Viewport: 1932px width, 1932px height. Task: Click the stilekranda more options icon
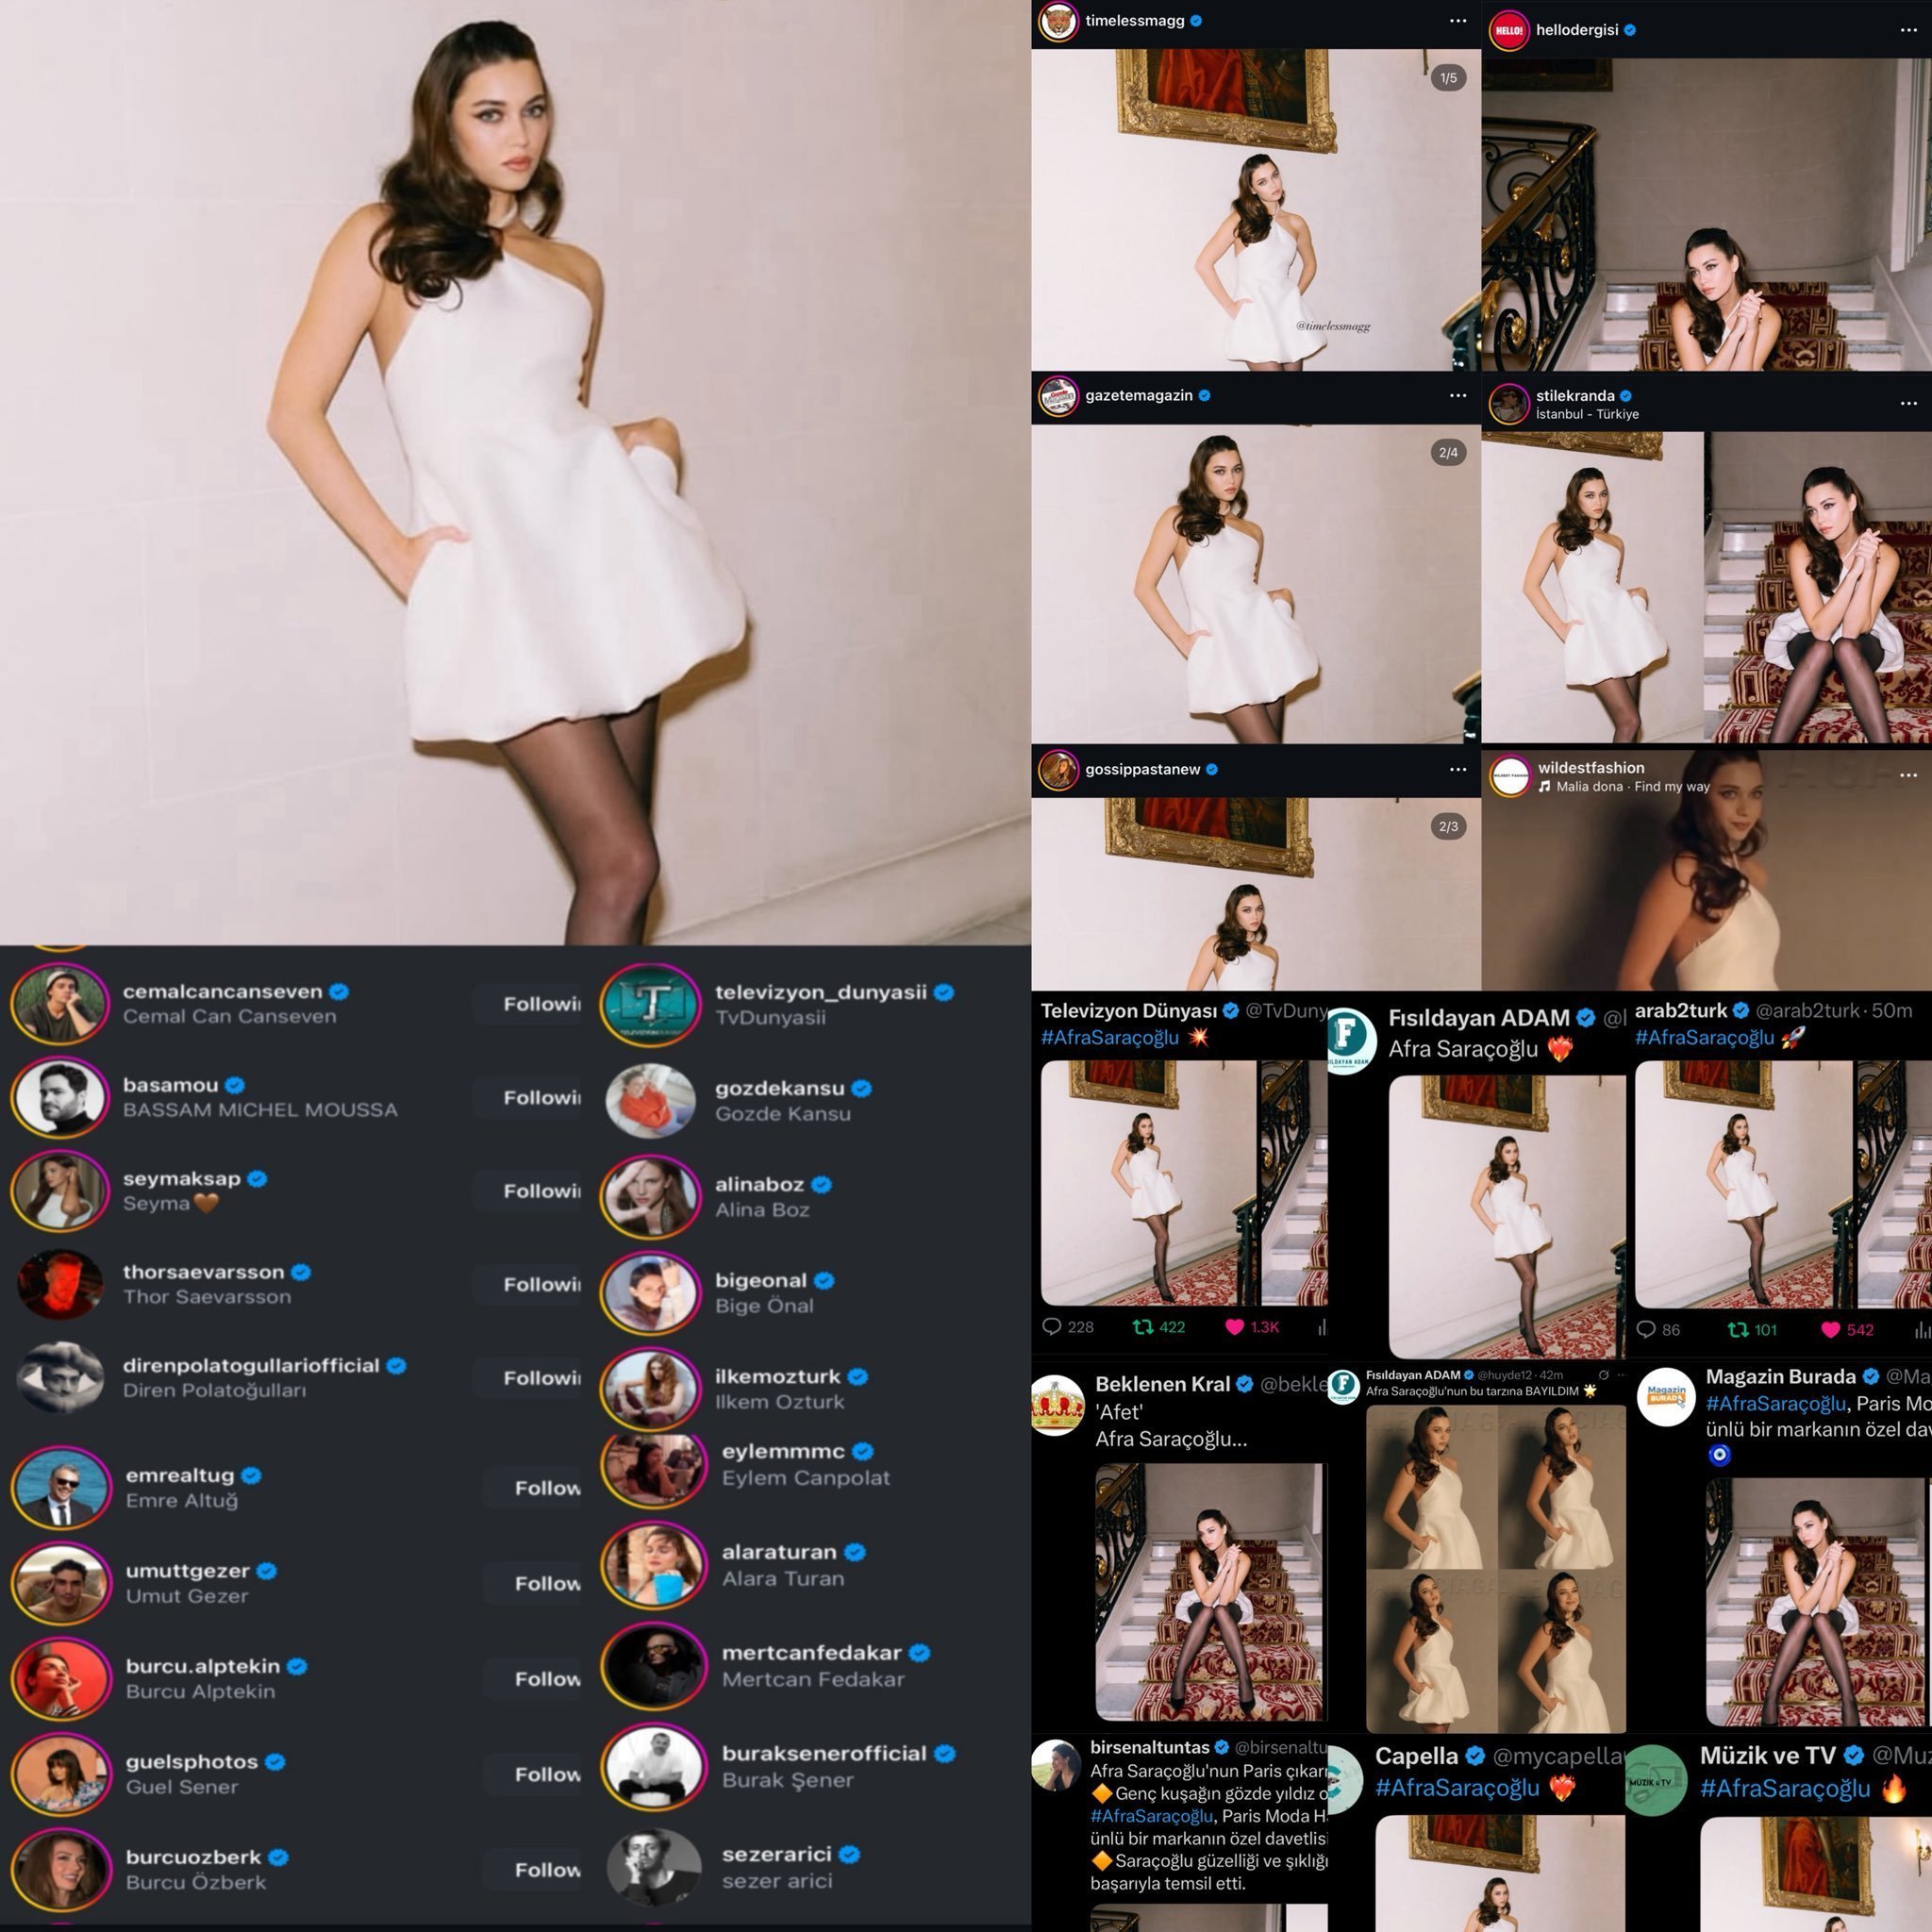(1908, 403)
